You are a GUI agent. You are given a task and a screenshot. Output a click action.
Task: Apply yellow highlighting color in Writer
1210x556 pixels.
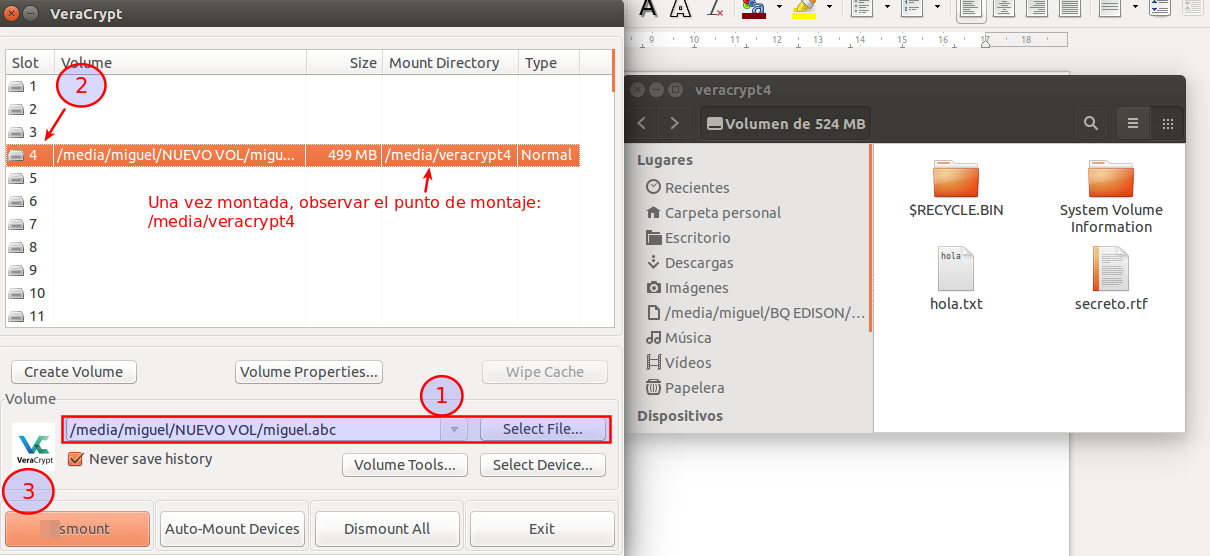(803, 8)
